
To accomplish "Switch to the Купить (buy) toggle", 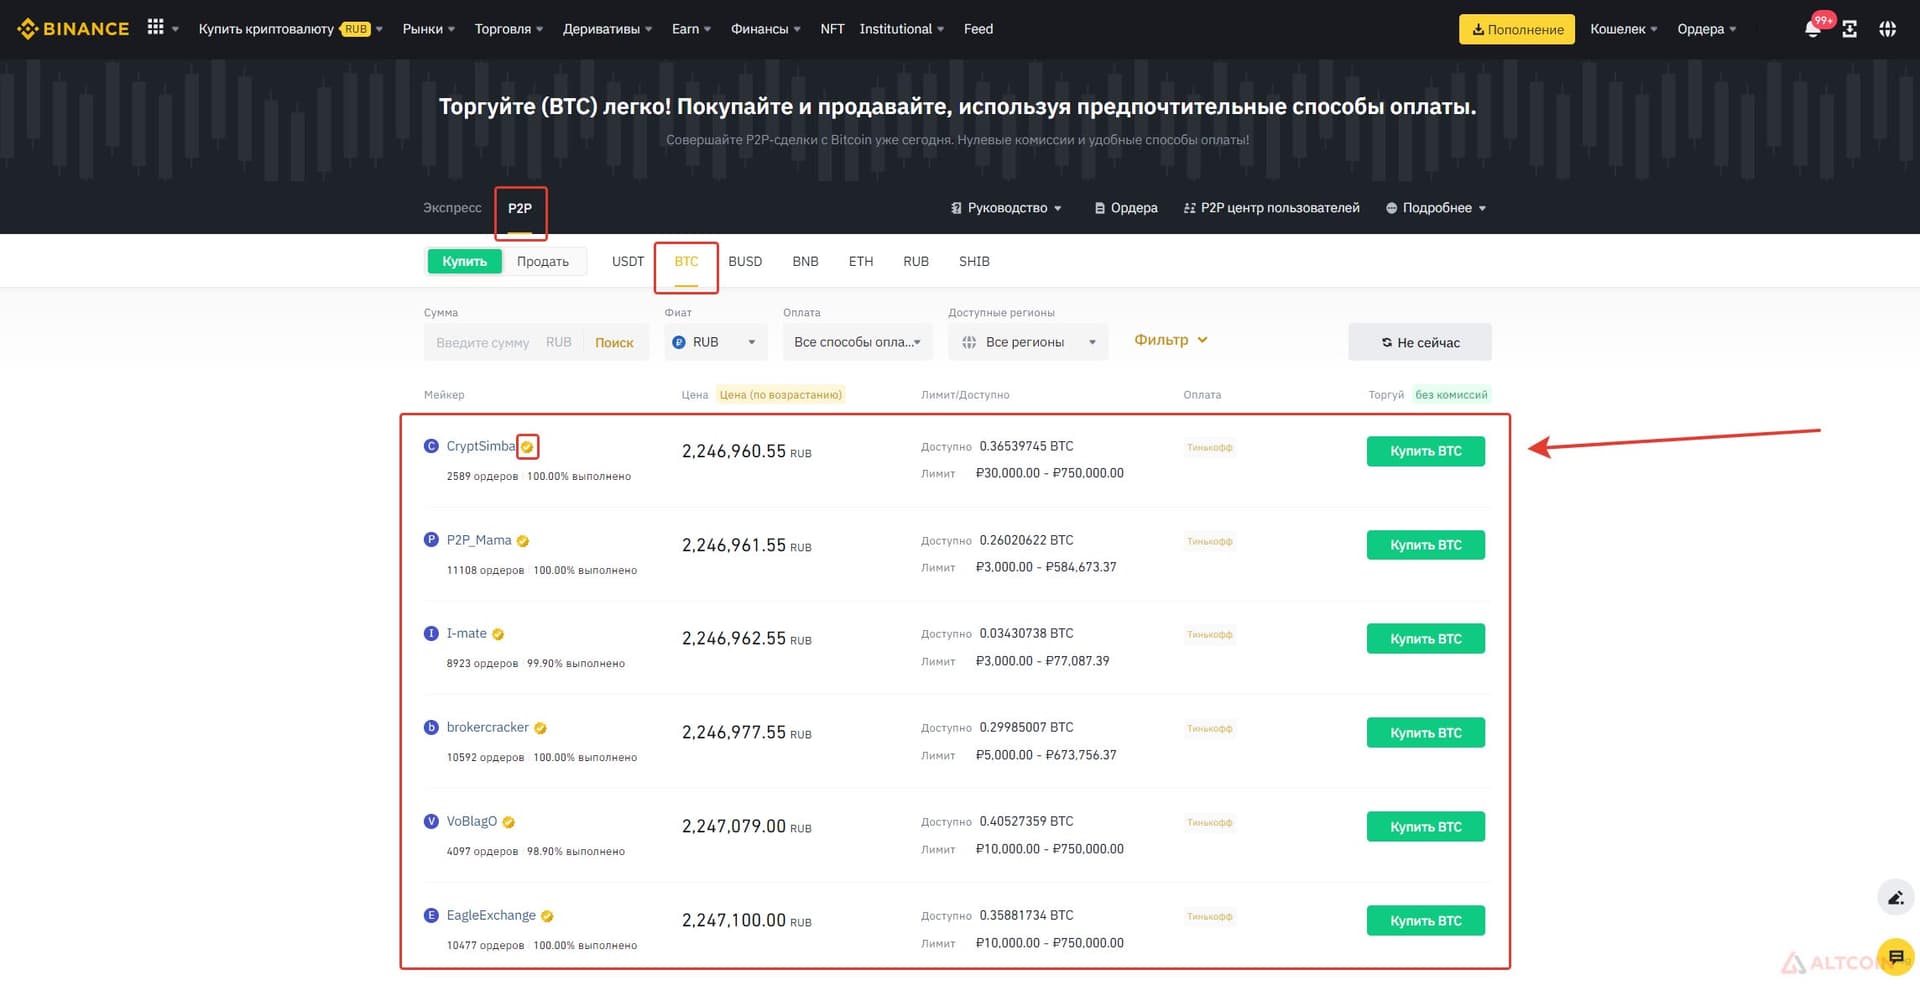I will pos(464,261).
